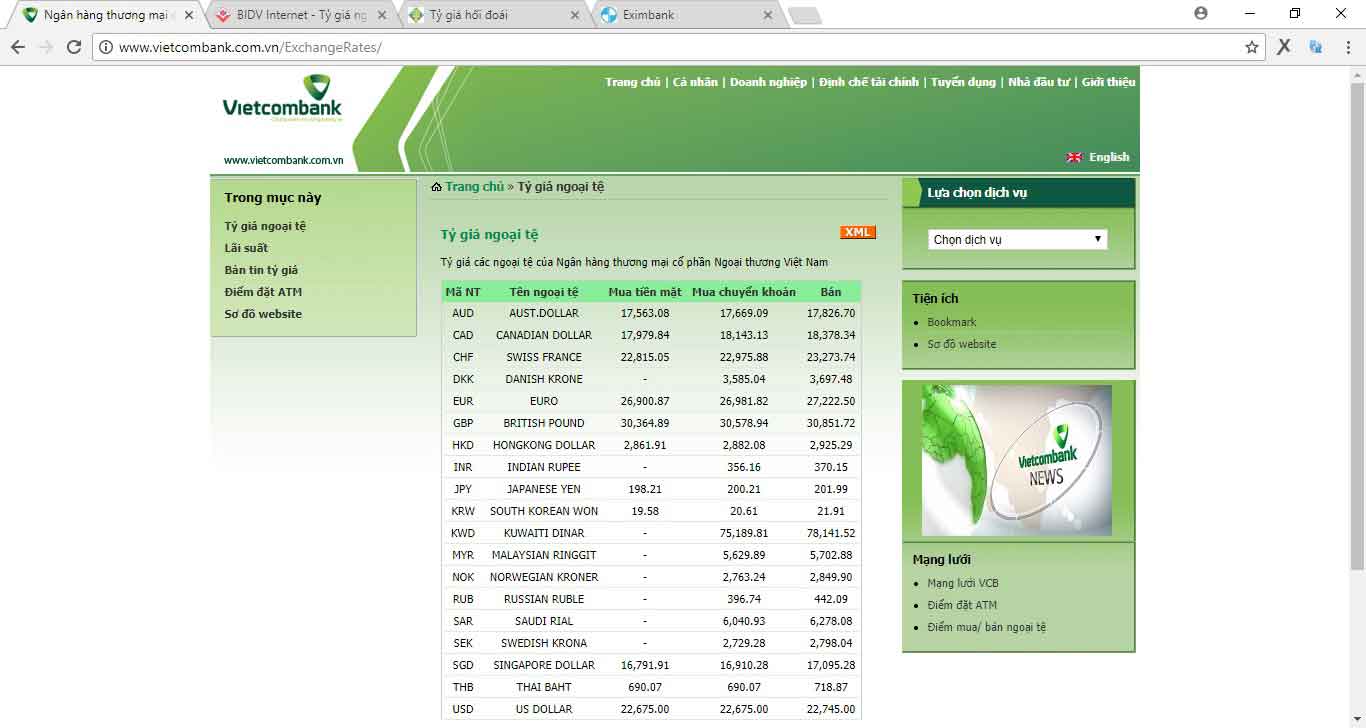1366x728 pixels.
Task: Click the Điểm mua/ bán ngoại tệ link
Action: [x=986, y=627]
